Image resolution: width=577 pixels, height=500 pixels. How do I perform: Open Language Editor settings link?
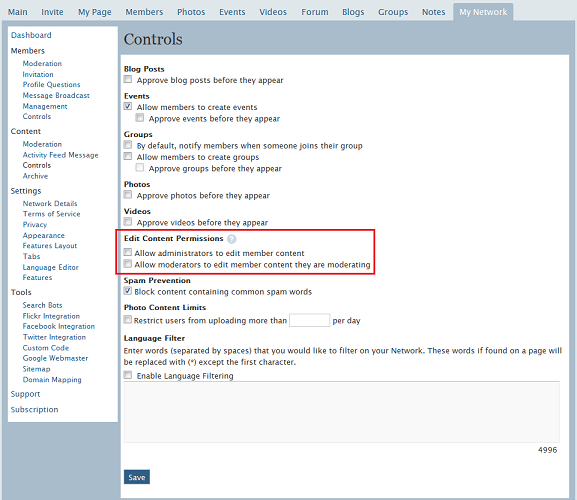point(50,267)
